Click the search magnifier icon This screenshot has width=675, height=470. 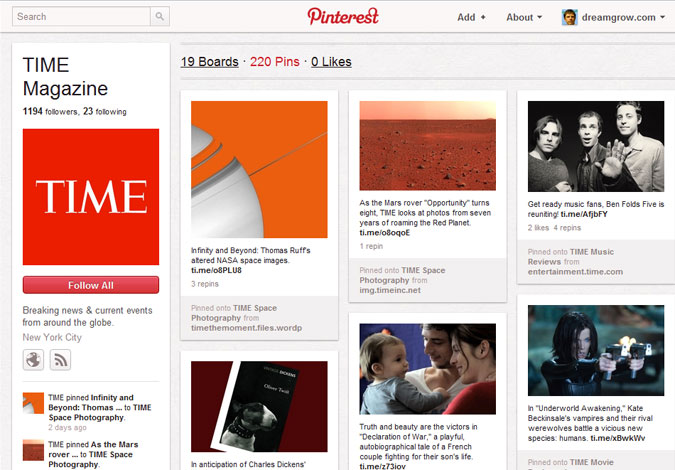160,16
